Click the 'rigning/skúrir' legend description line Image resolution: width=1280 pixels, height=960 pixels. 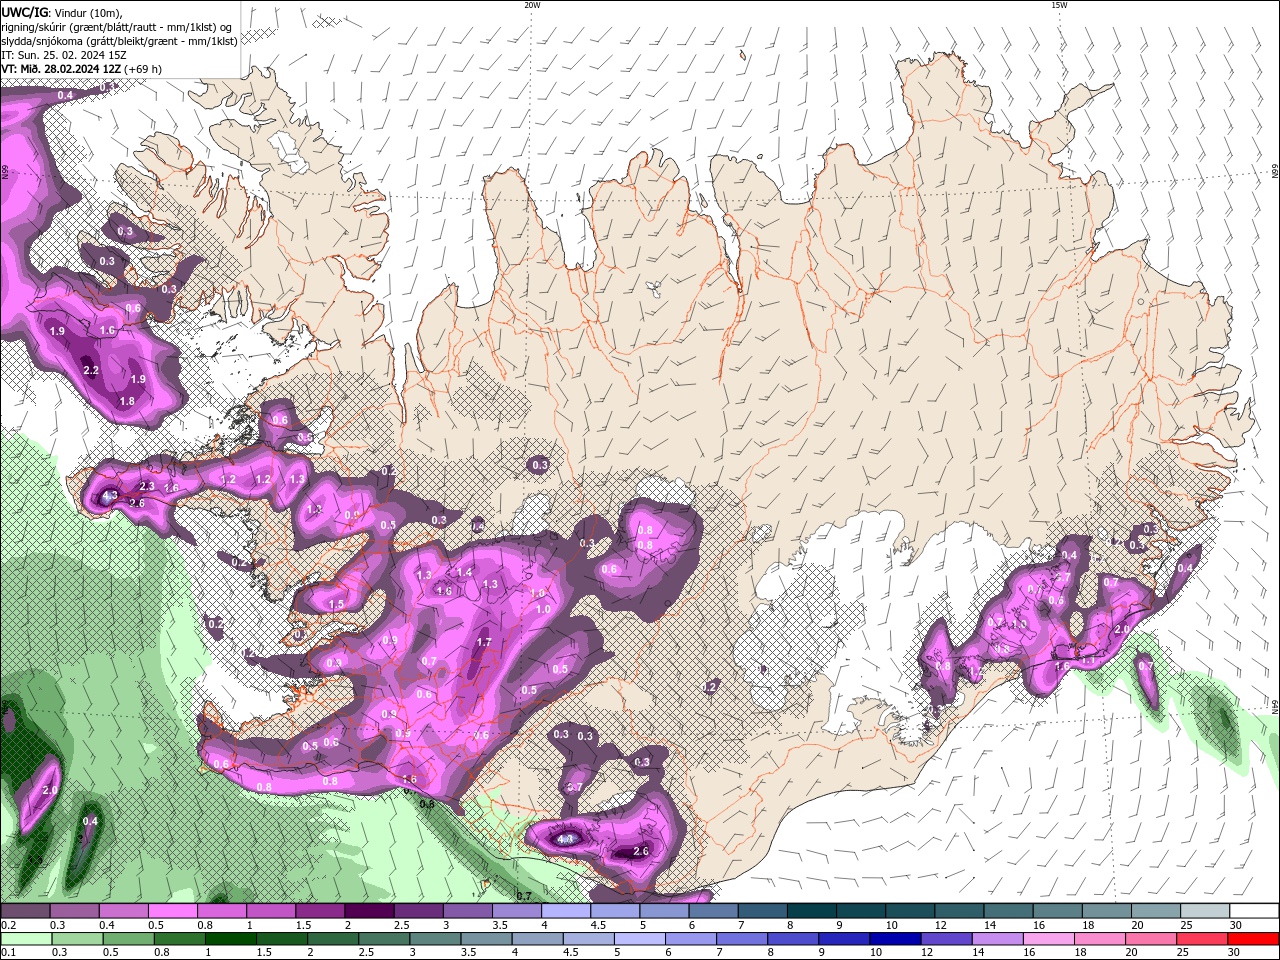118,26
